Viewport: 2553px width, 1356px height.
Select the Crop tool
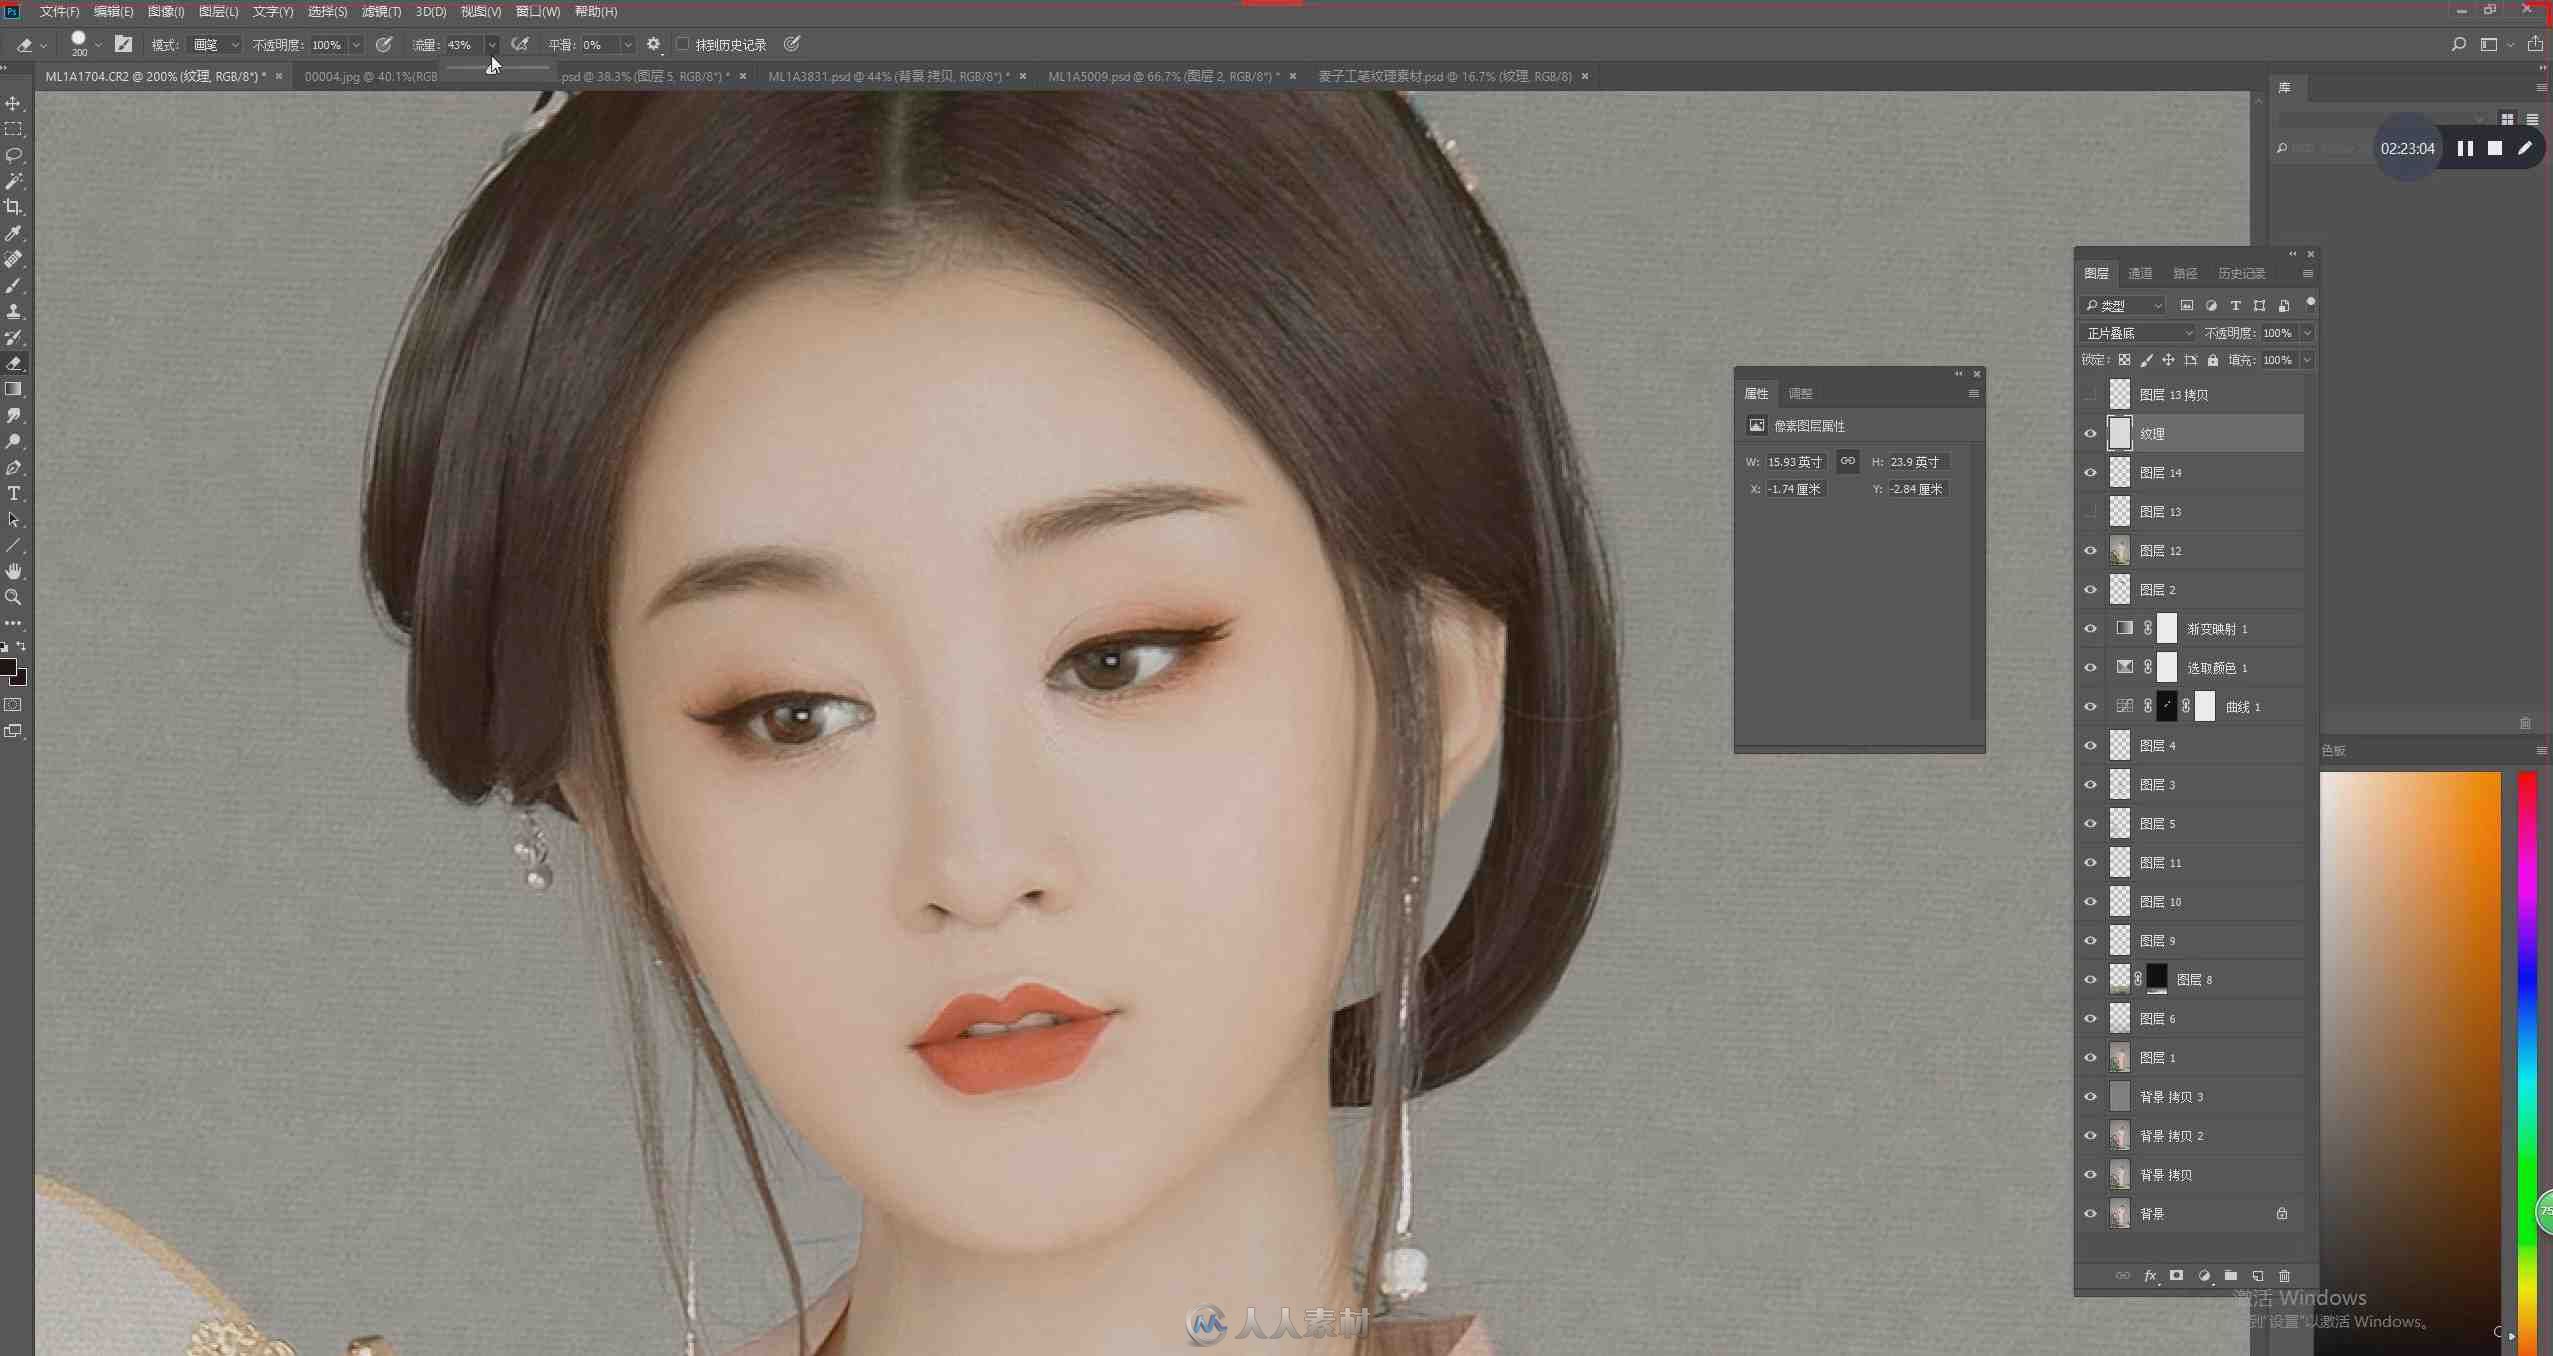(13, 207)
